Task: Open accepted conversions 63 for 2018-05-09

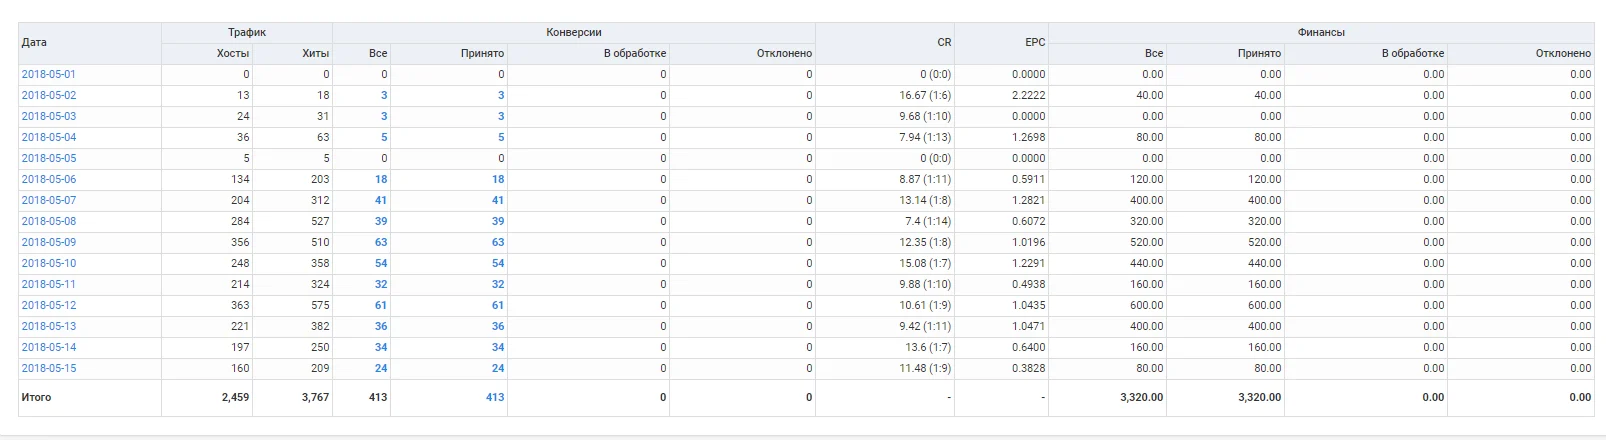Action: [x=498, y=242]
